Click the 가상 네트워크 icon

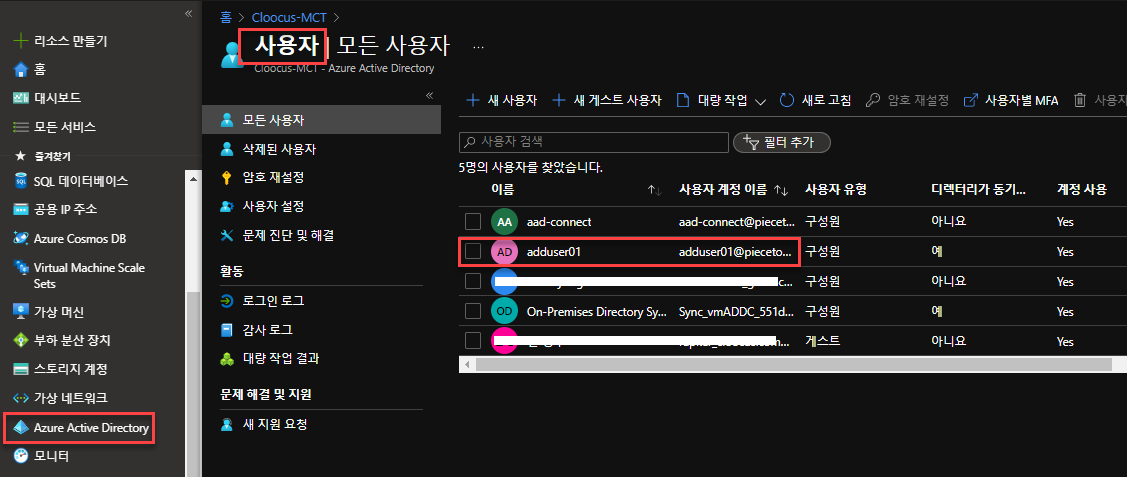point(21,398)
